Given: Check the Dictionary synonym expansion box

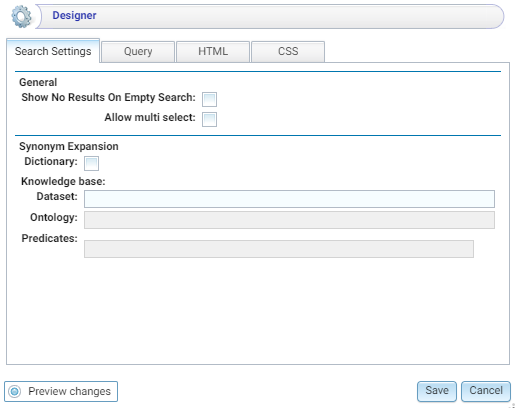Looking at the screenshot, I should click(91, 163).
